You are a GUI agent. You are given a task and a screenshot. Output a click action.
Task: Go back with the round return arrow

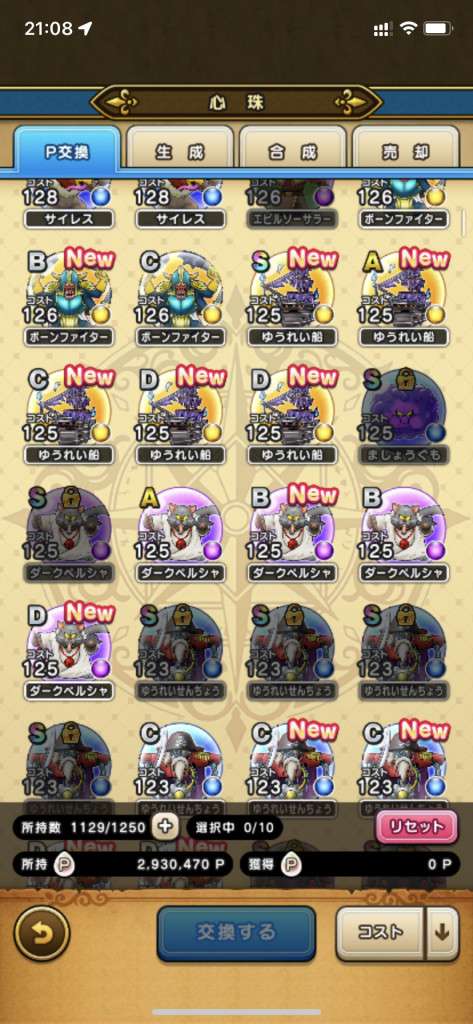coord(42,933)
